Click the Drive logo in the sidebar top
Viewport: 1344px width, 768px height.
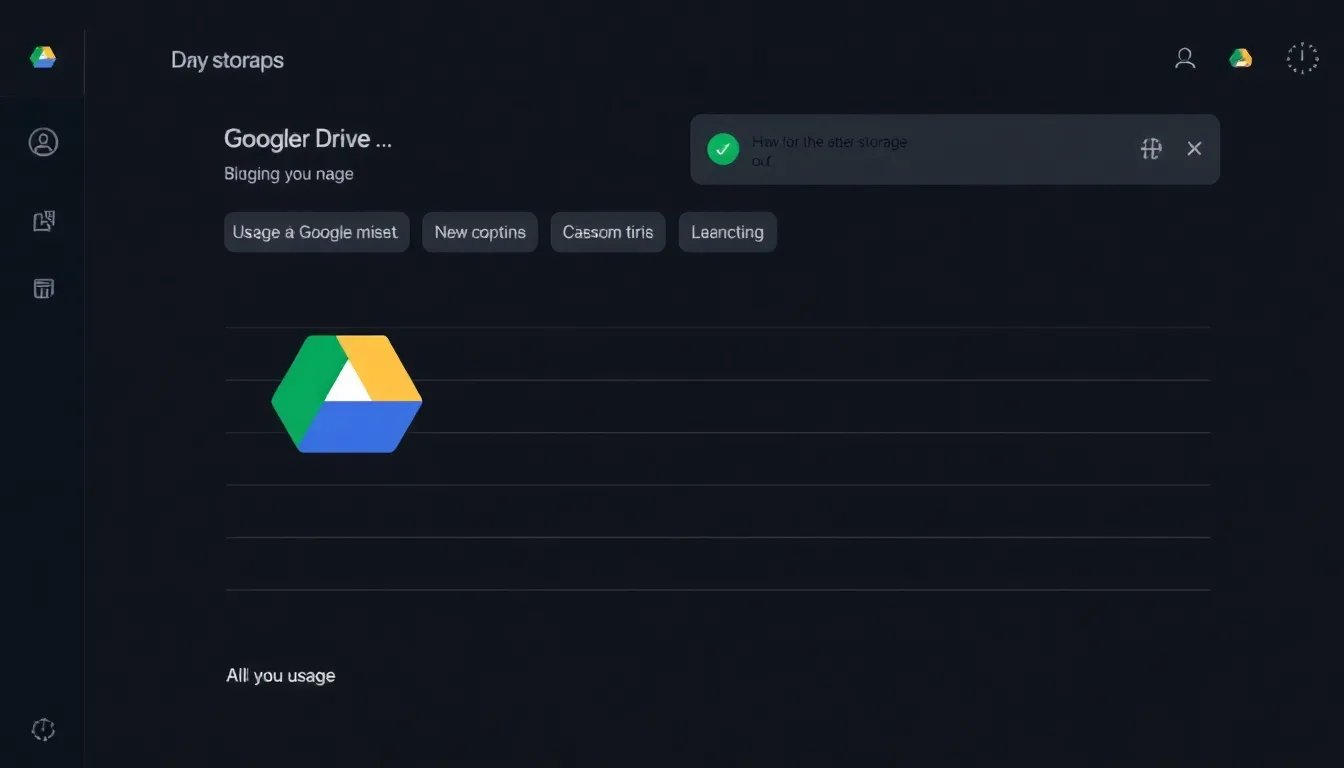43,58
